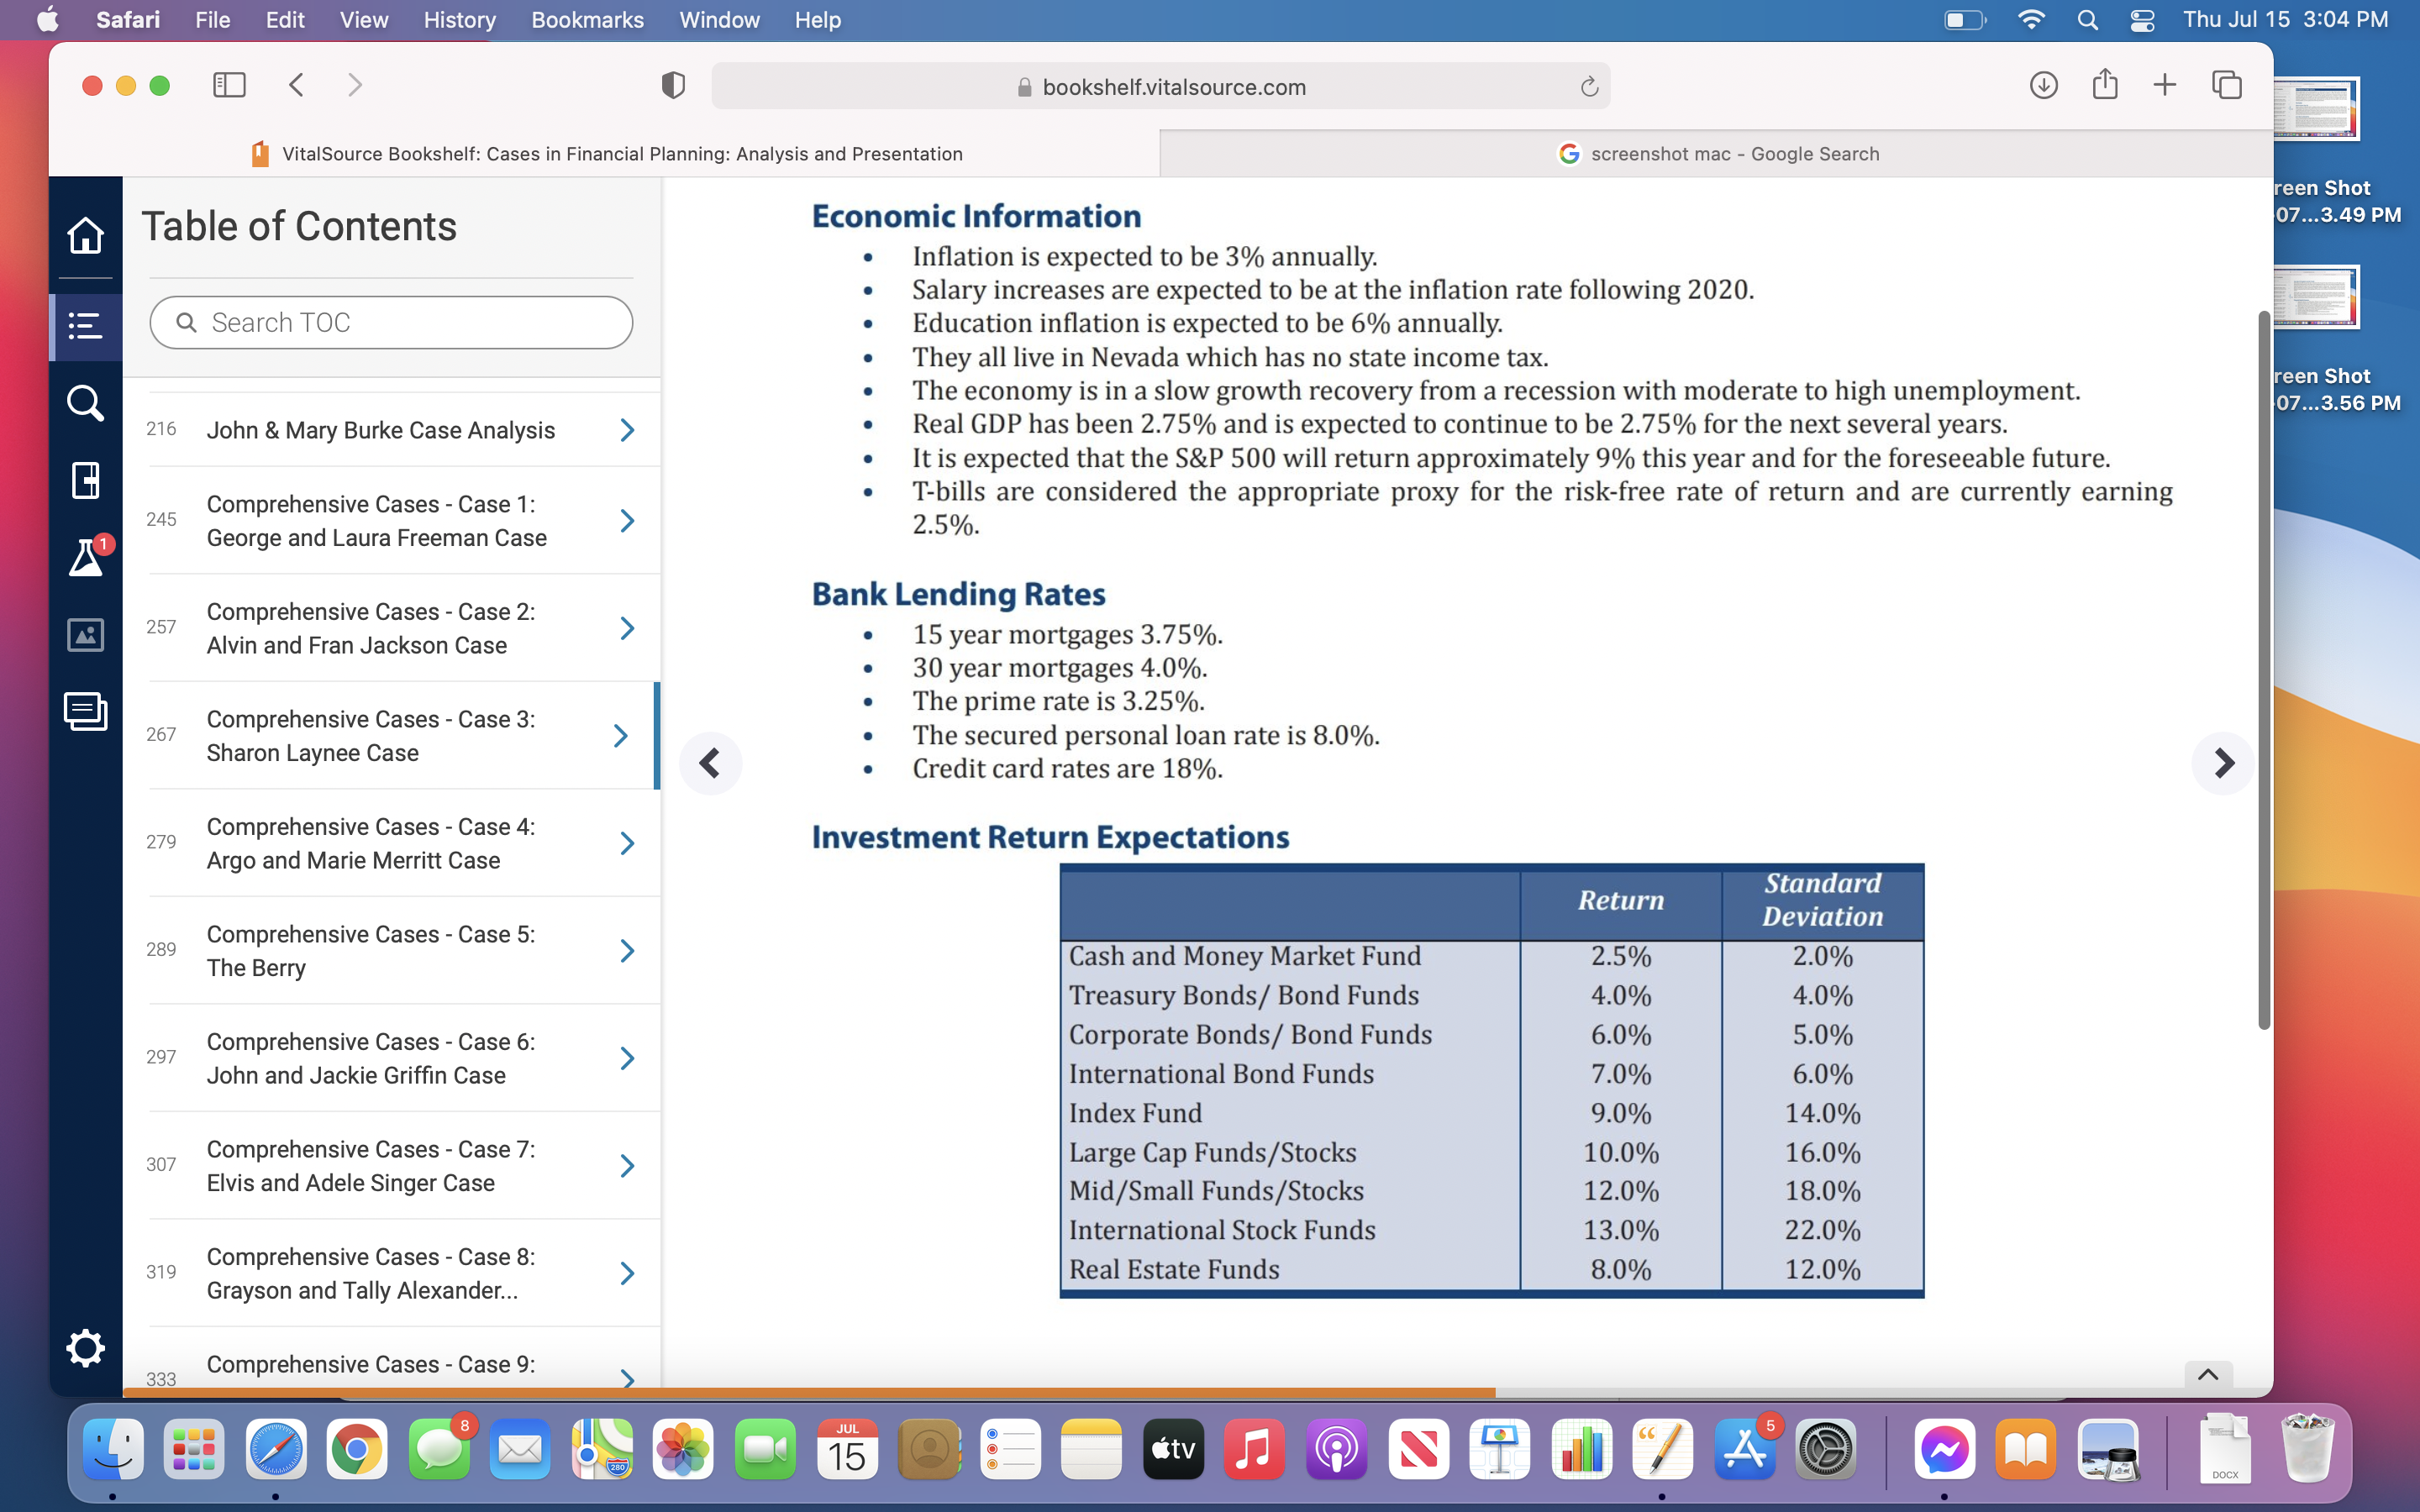Open the notebook icon in the sidebar
Image resolution: width=2420 pixels, height=1512 pixels.
coord(85,480)
